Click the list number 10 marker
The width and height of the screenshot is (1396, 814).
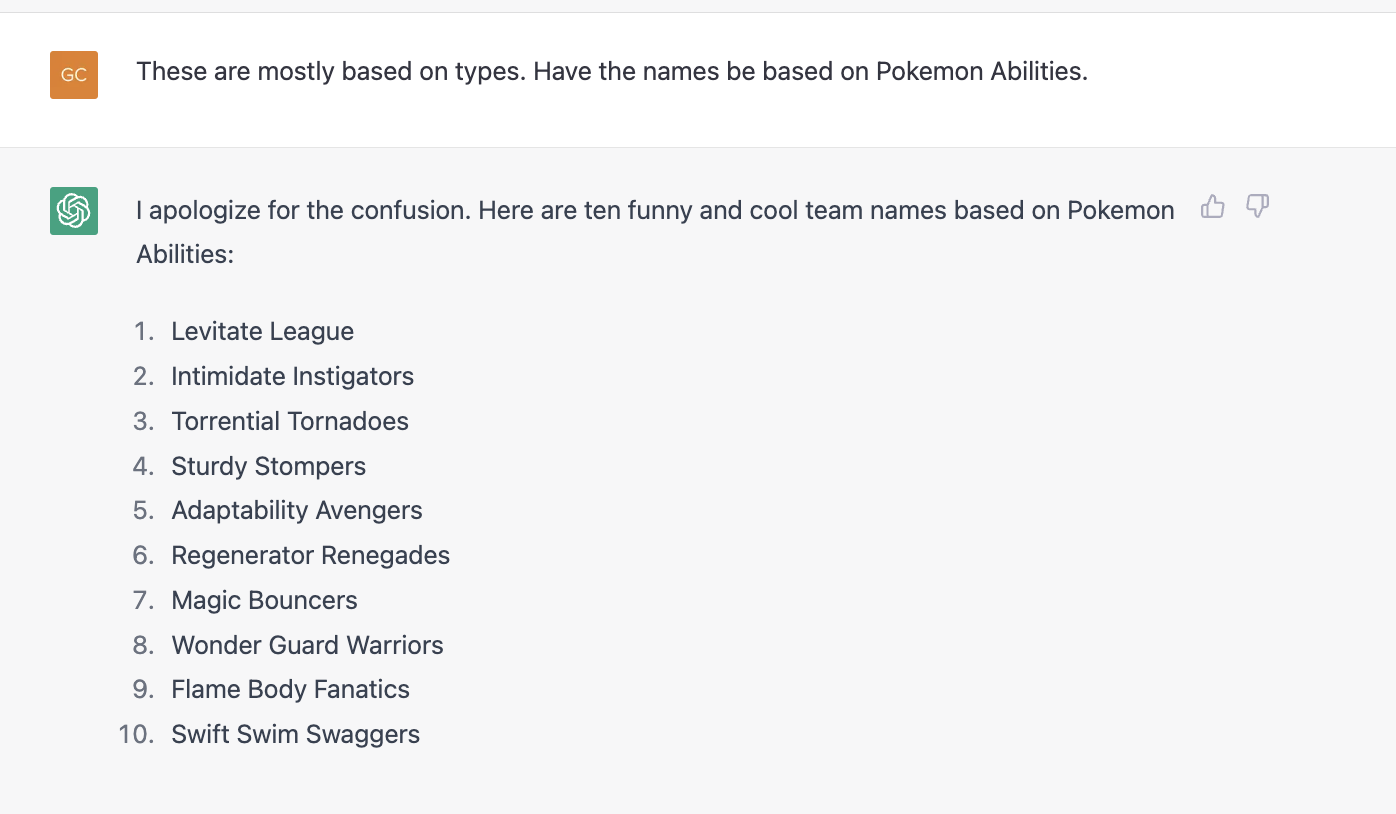tap(136, 734)
